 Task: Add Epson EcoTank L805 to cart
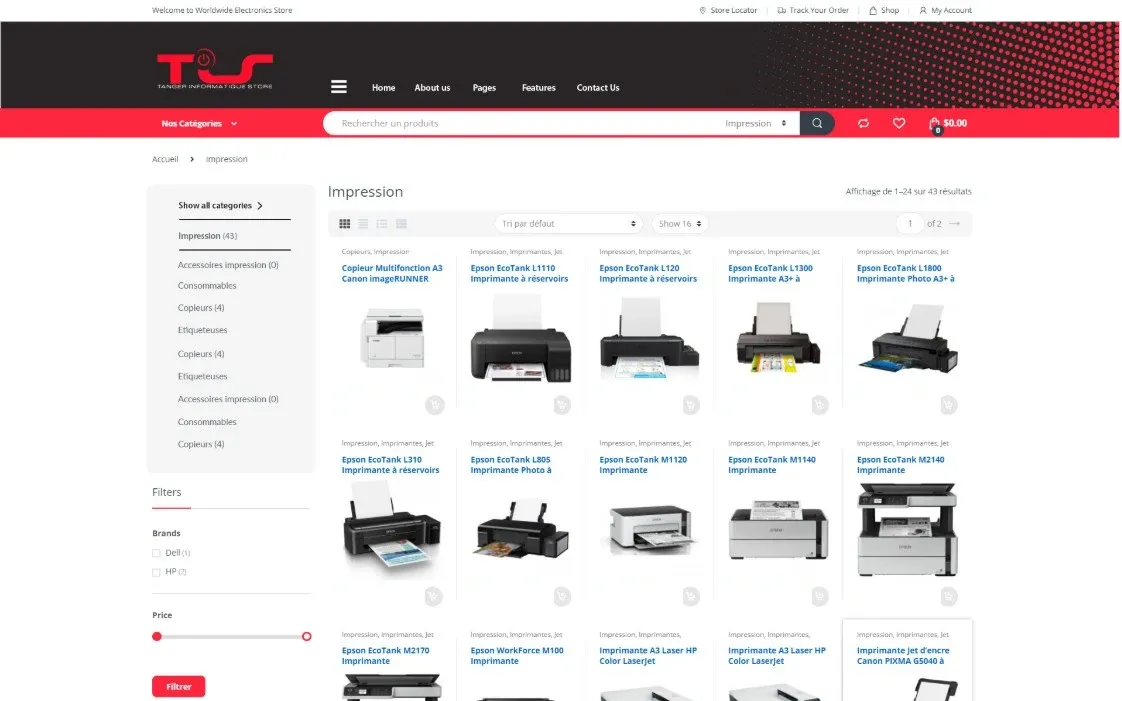[562, 596]
